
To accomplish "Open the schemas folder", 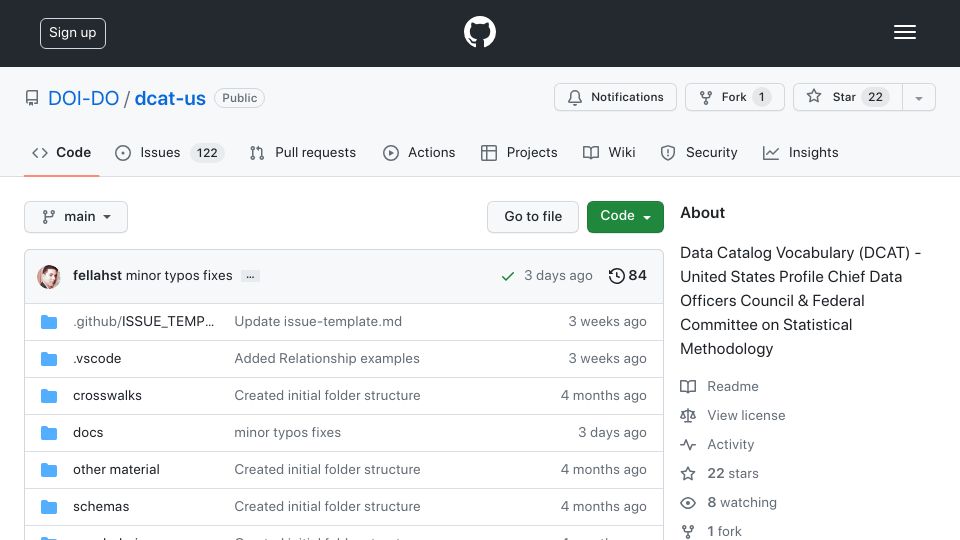I will point(101,506).
